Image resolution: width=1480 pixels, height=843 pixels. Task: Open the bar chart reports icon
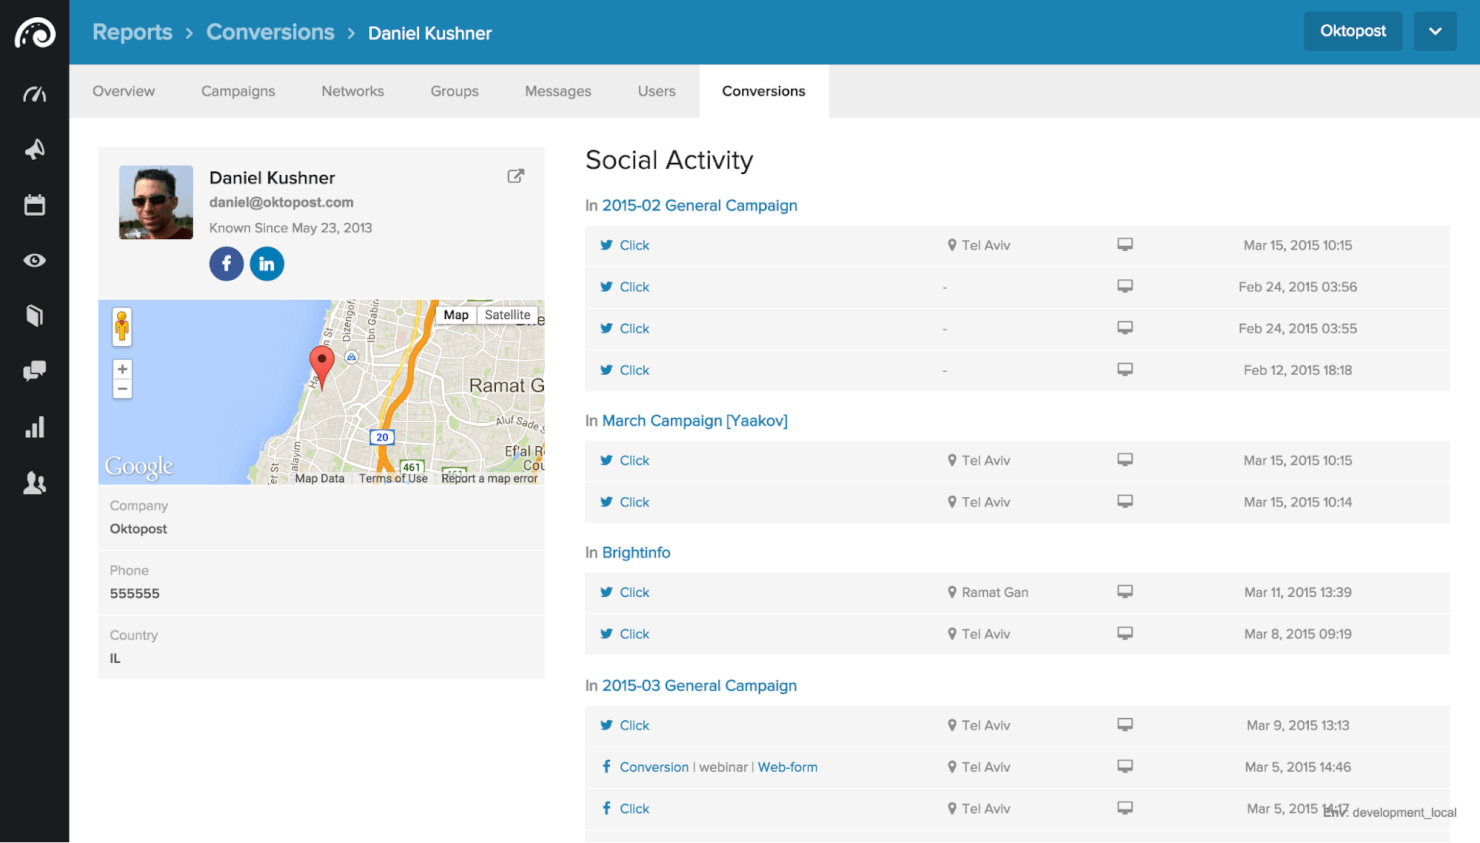pos(34,427)
